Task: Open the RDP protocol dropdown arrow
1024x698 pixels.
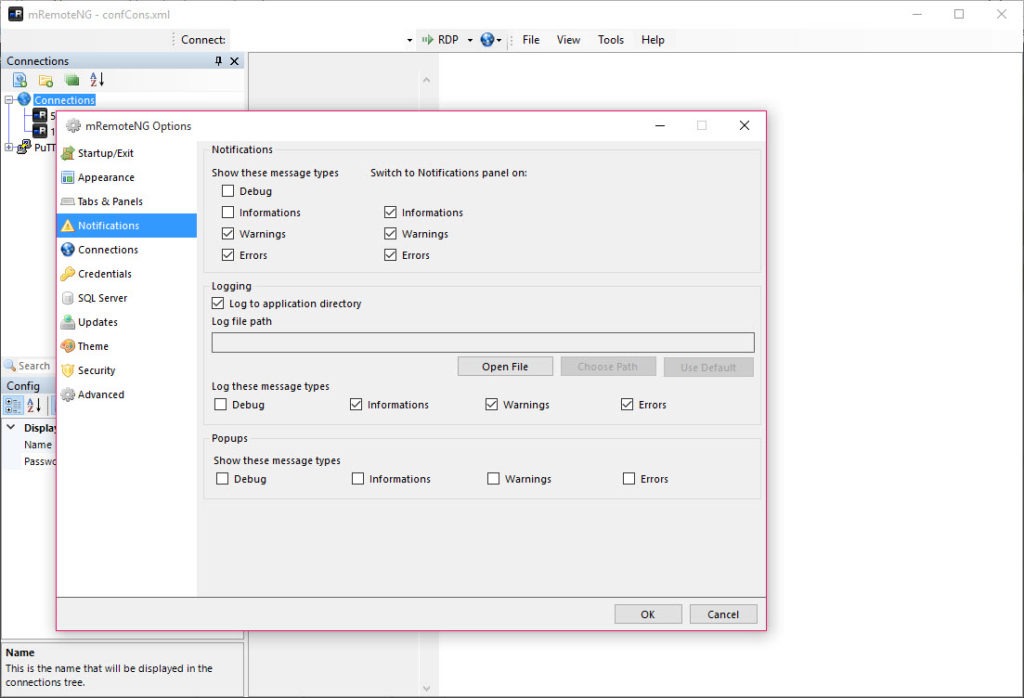Action: [470, 40]
